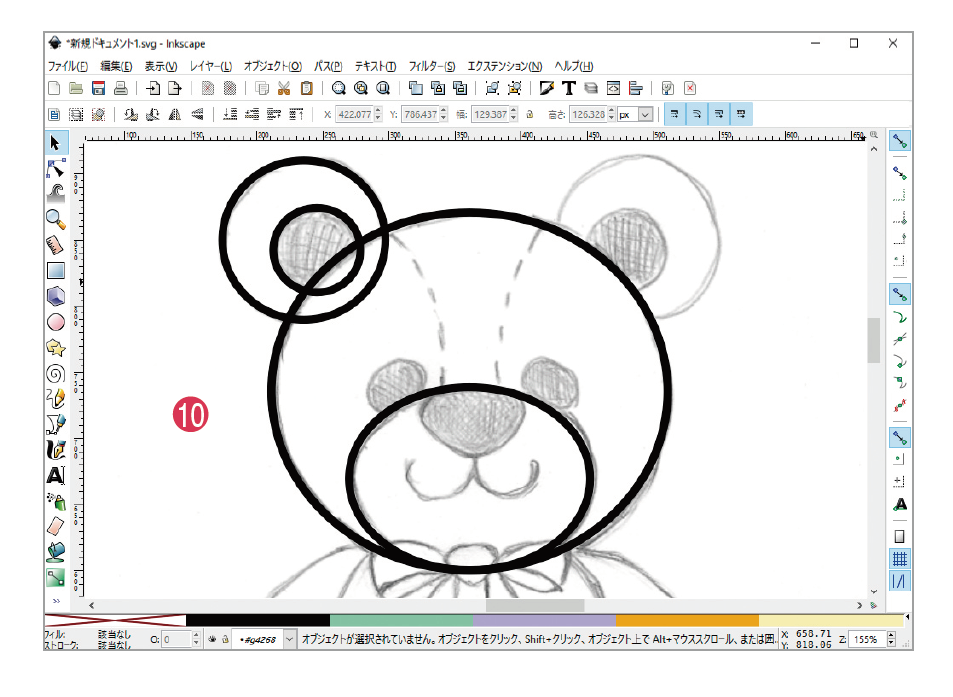Select the Gradient tool
Image resolution: width=953 pixels, height=697 pixels.
(55, 577)
